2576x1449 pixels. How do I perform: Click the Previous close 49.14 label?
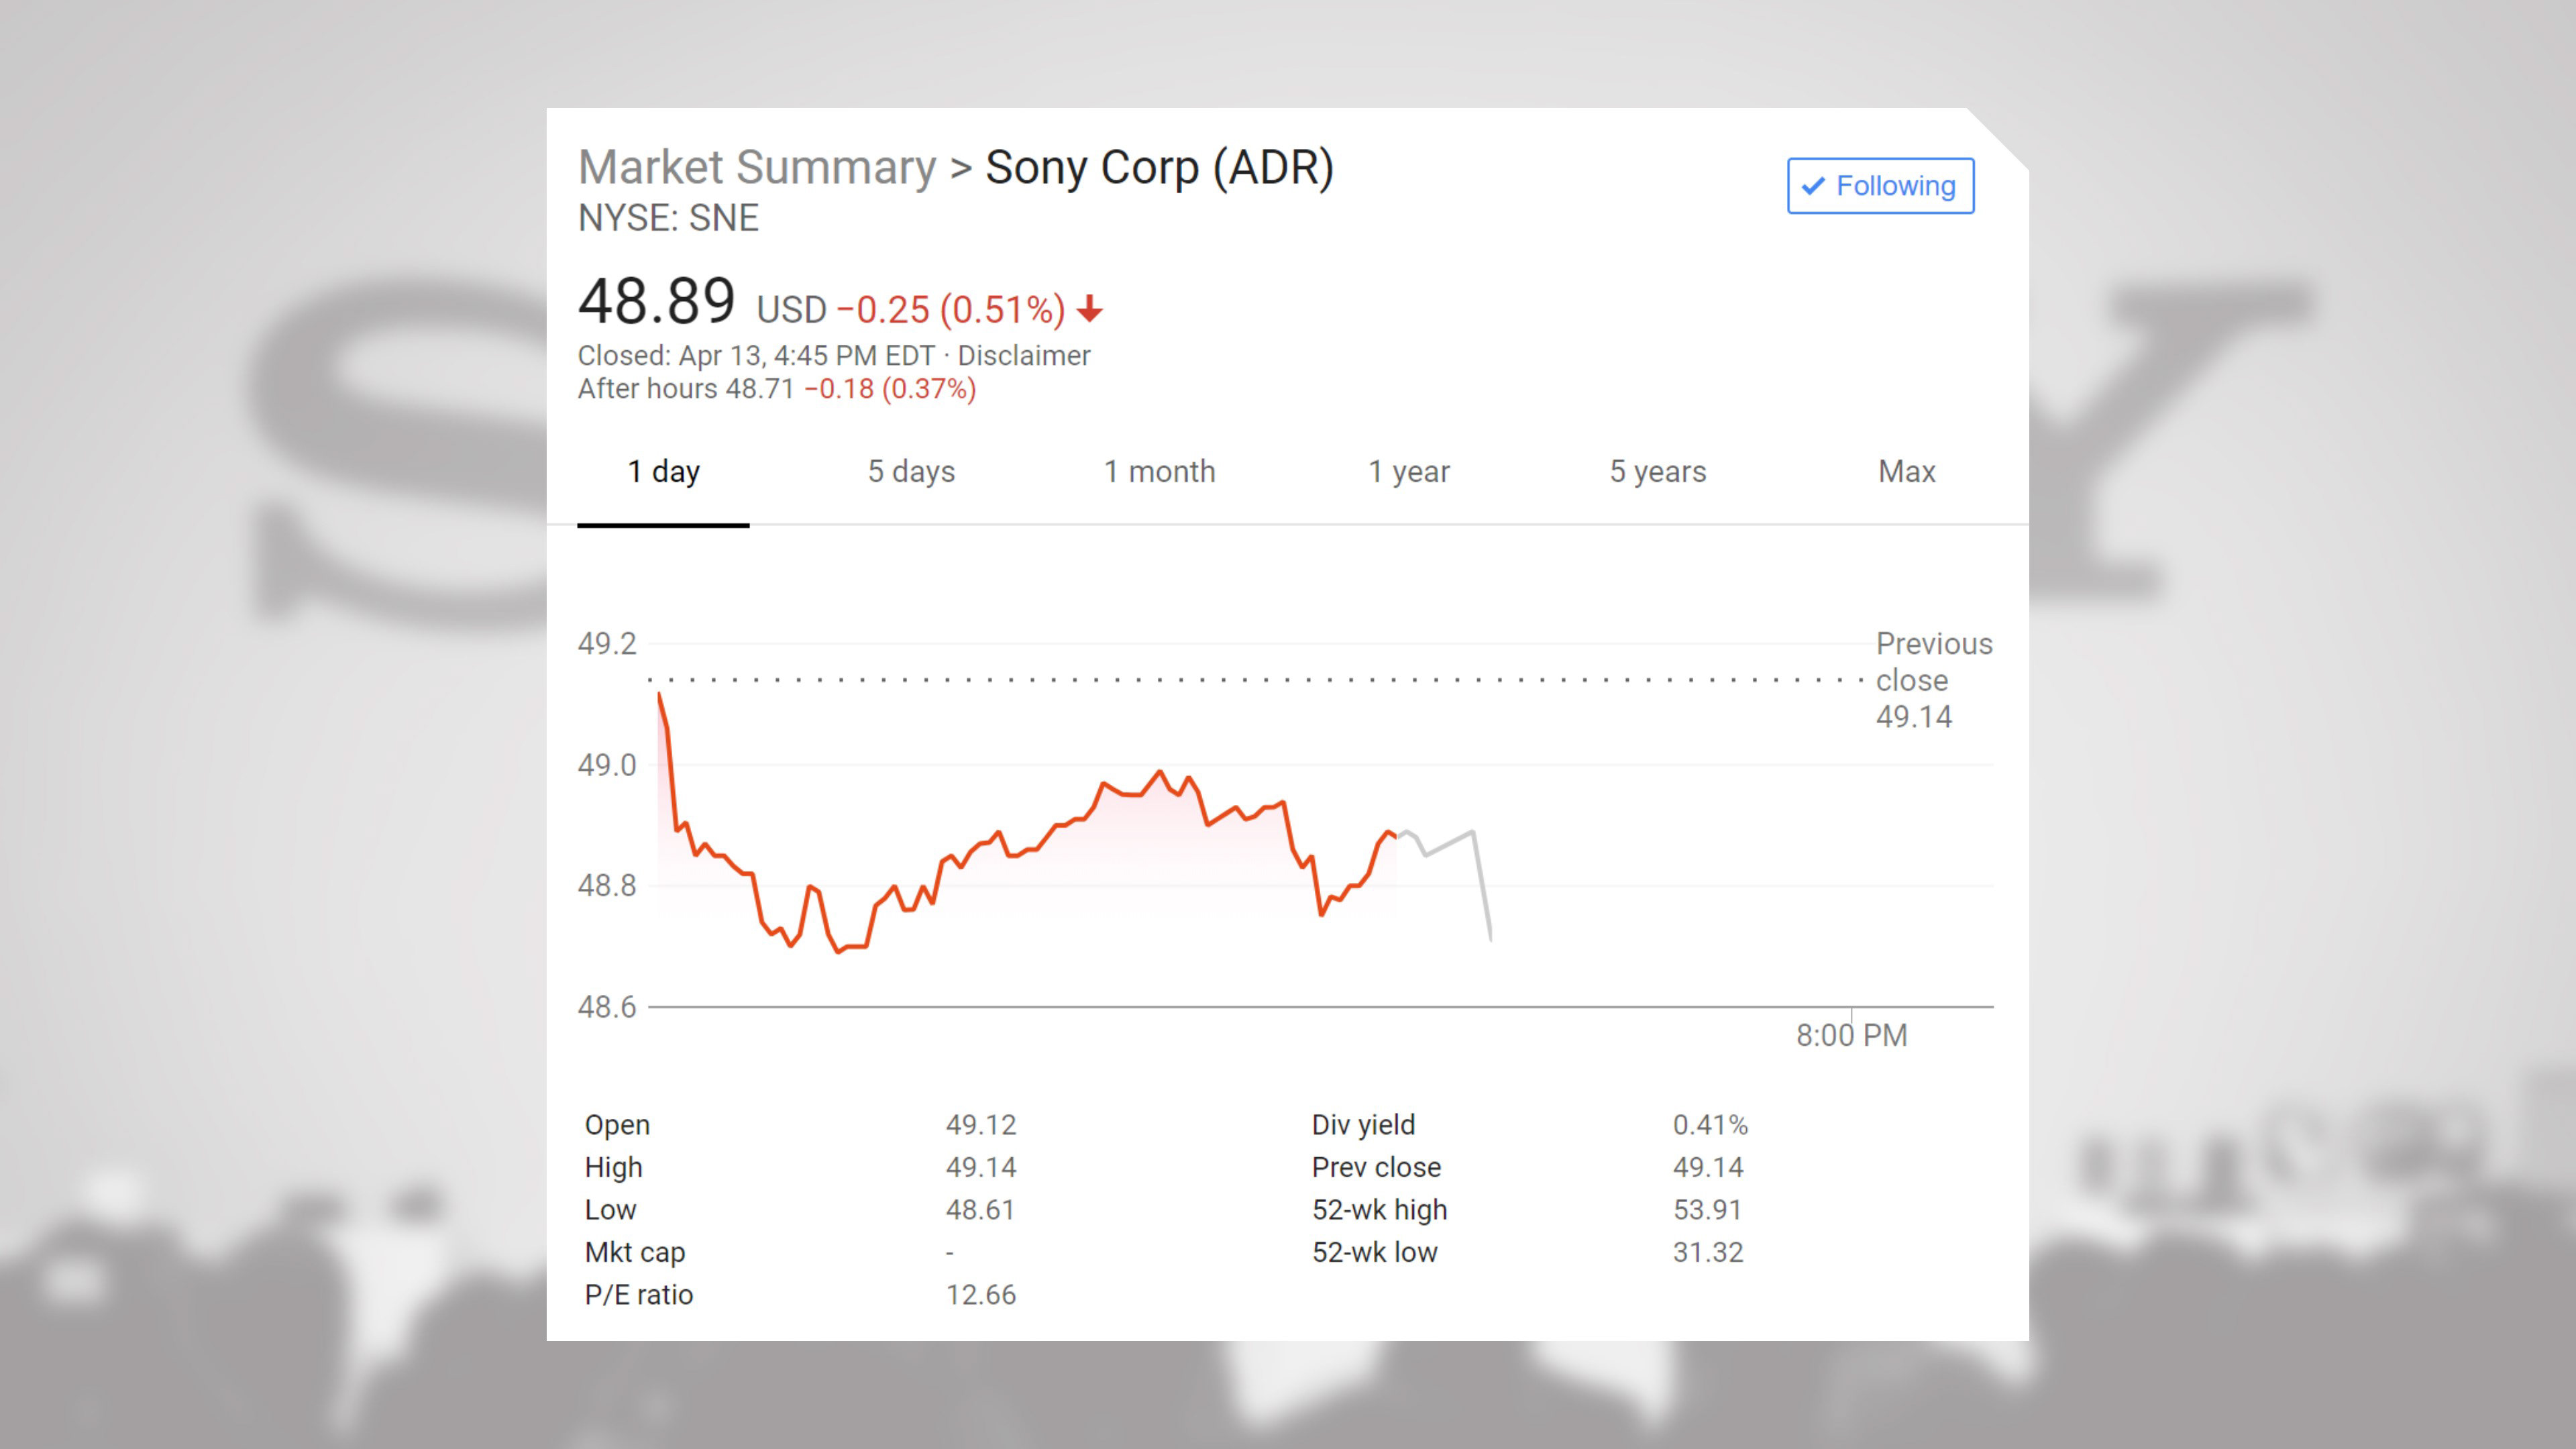(1932, 680)
